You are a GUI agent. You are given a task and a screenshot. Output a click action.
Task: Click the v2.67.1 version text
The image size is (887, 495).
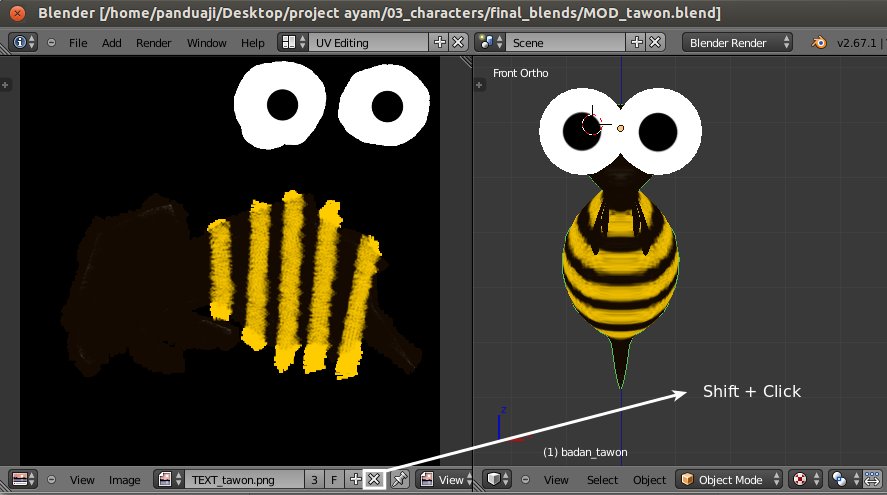pos(856,43)
